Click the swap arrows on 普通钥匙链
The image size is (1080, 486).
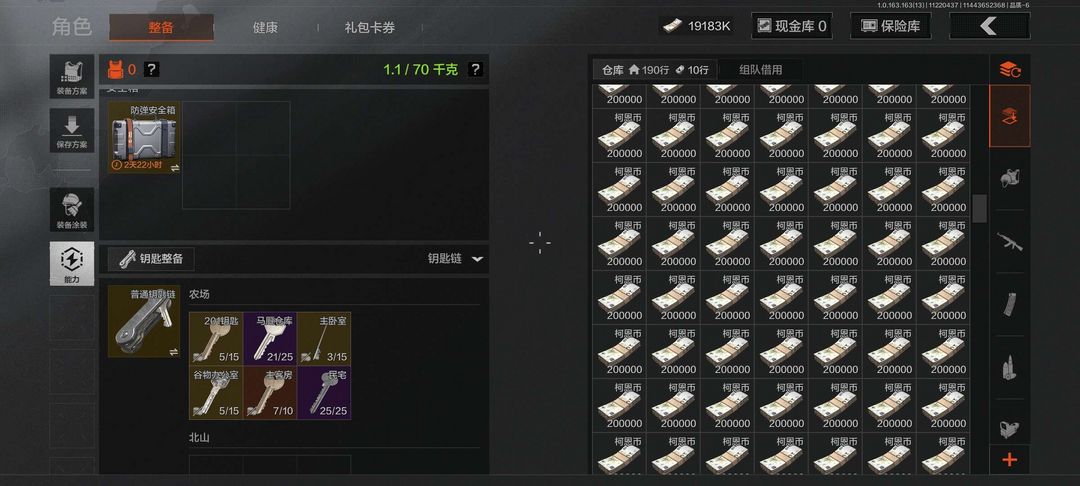[174, 351]
